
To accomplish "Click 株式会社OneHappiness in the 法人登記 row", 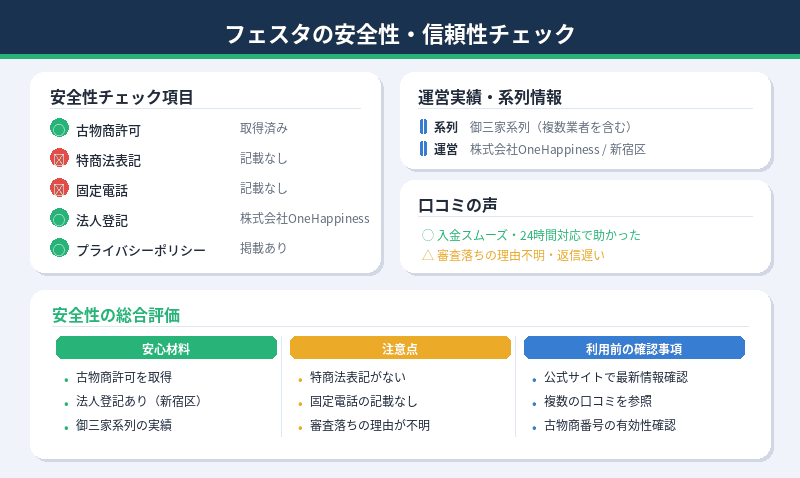I will click(305, 218).
